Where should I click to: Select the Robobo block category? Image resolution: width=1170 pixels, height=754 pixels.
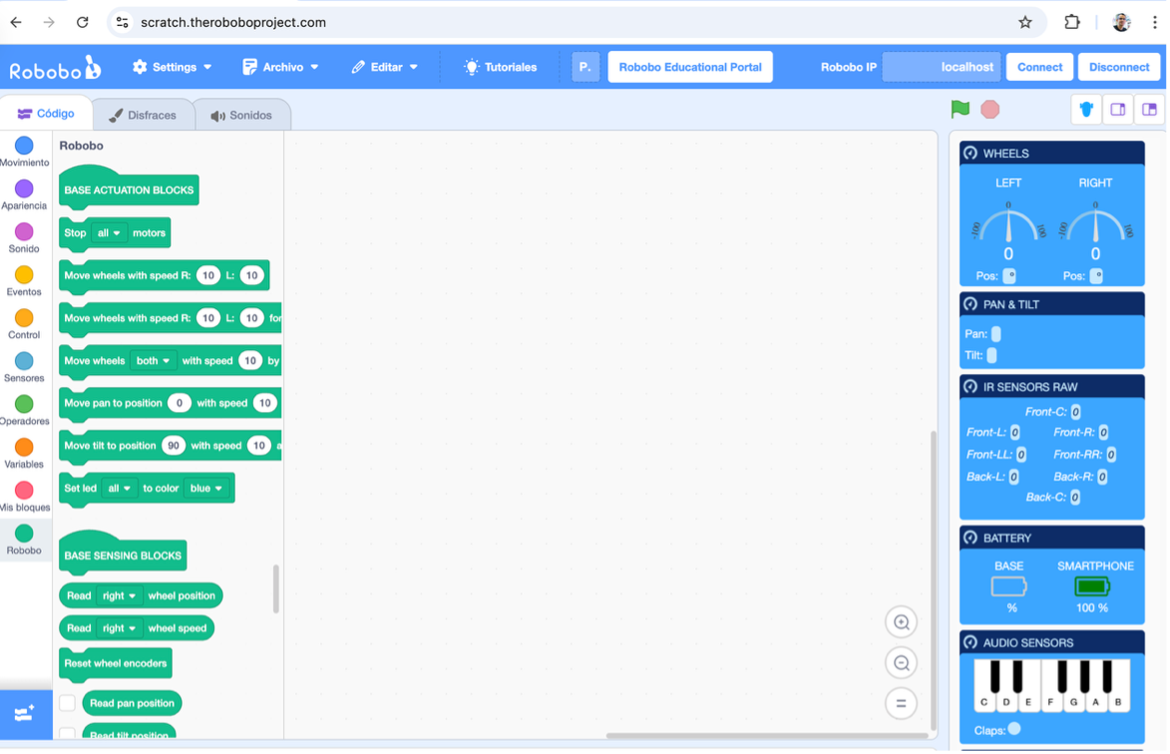24,540
